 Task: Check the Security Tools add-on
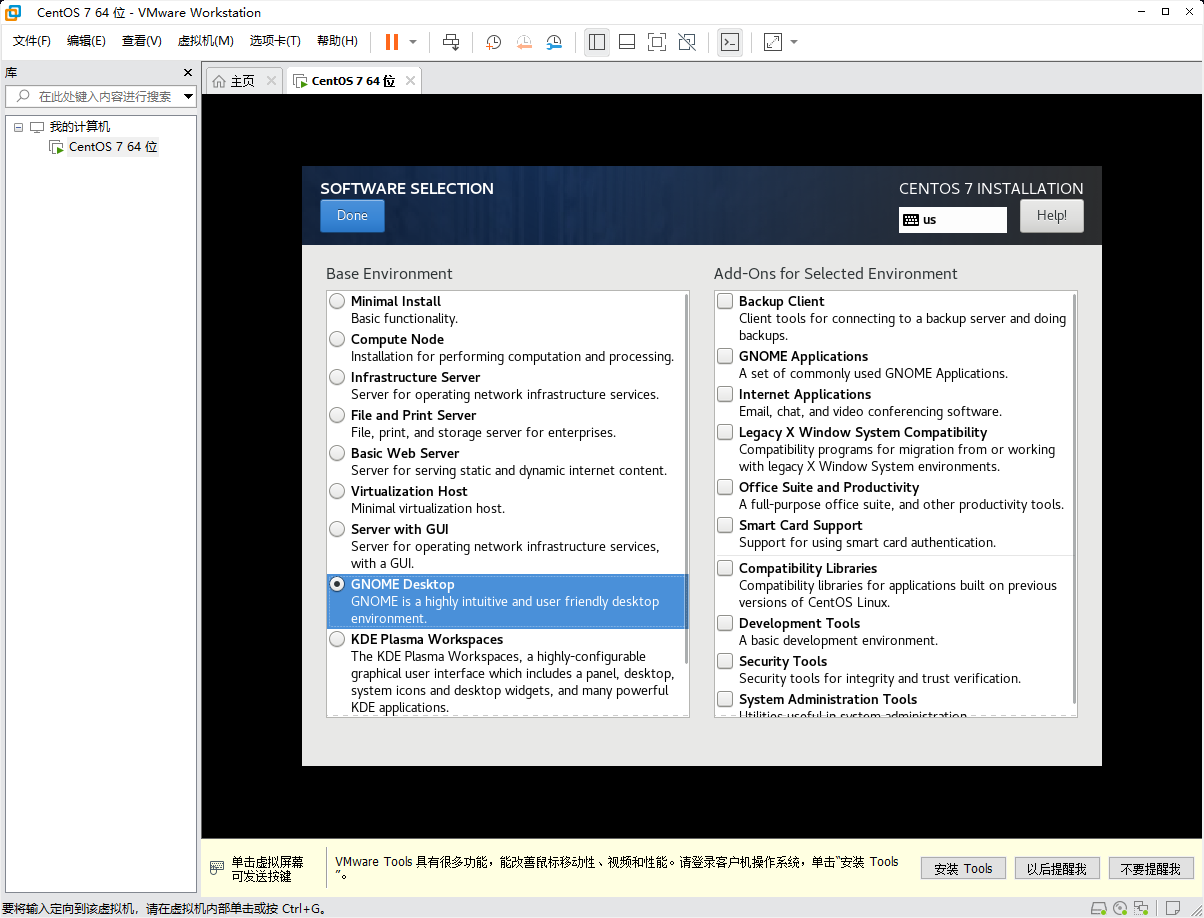tap(725, 661)
